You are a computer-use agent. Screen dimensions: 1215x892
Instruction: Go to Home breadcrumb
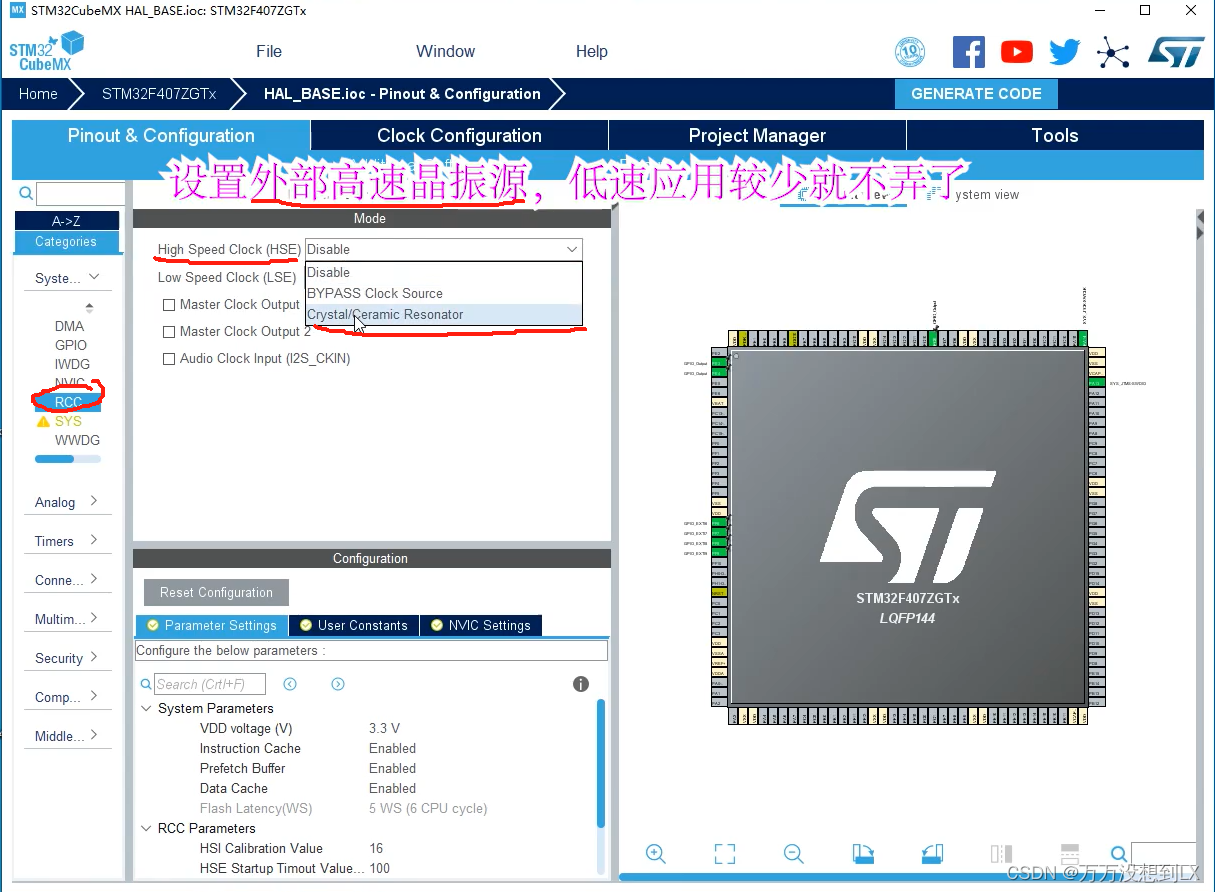38,94
